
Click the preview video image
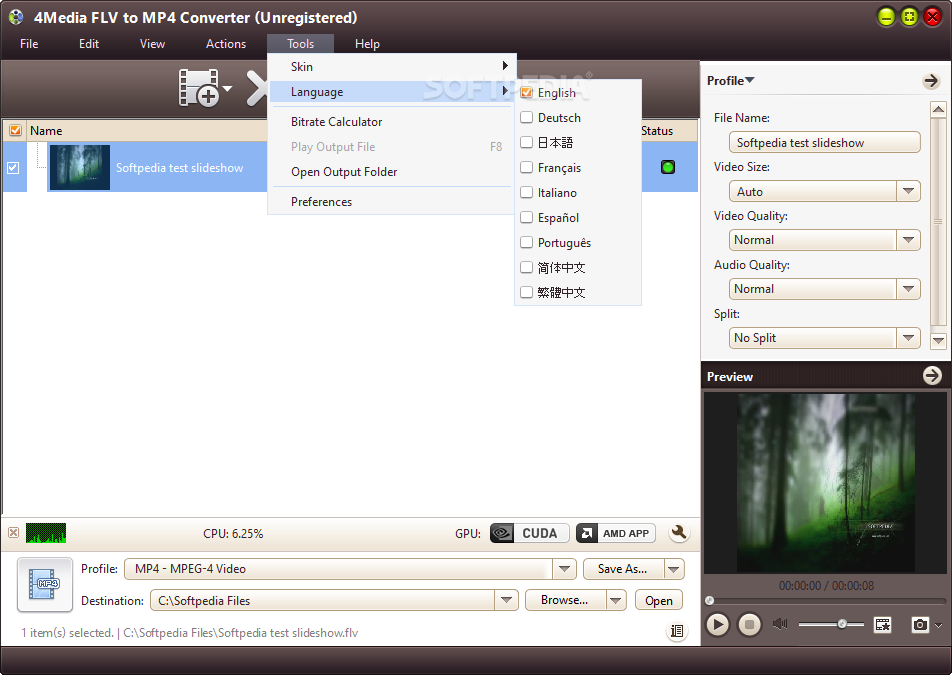click(x=826, y=483)
